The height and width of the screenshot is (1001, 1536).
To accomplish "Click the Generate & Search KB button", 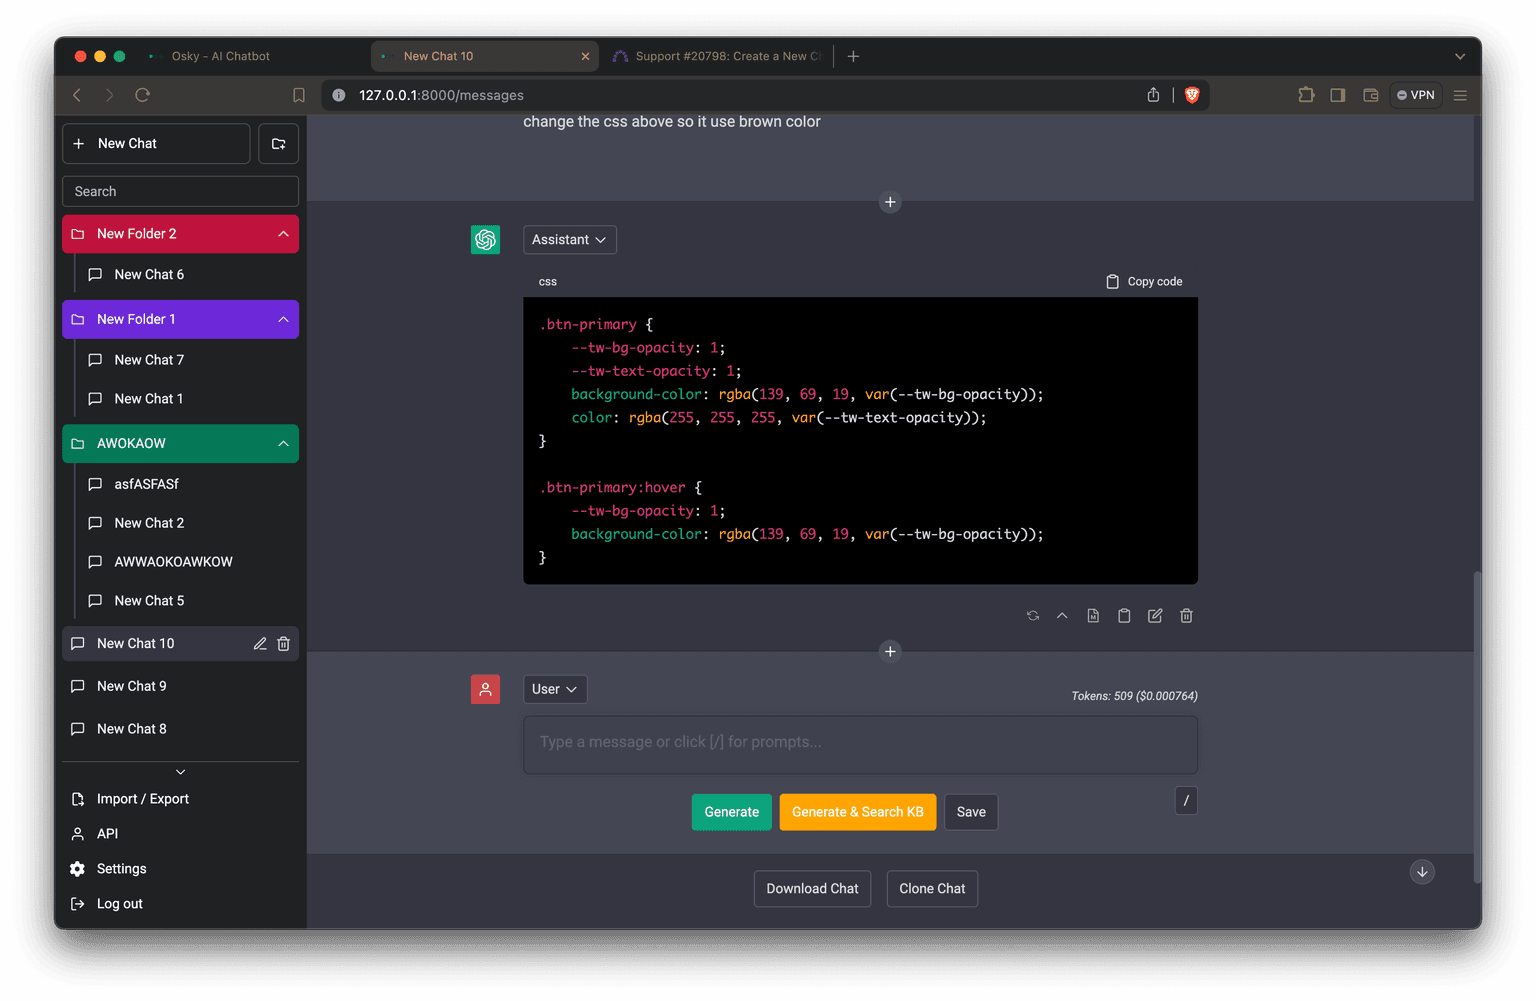I will point(857,811).
